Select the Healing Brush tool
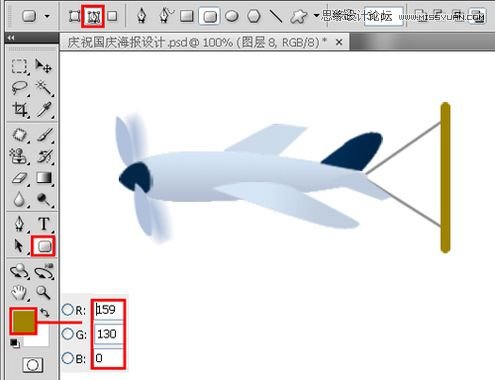The image size is (495, 380). click(x=20, y=135)
